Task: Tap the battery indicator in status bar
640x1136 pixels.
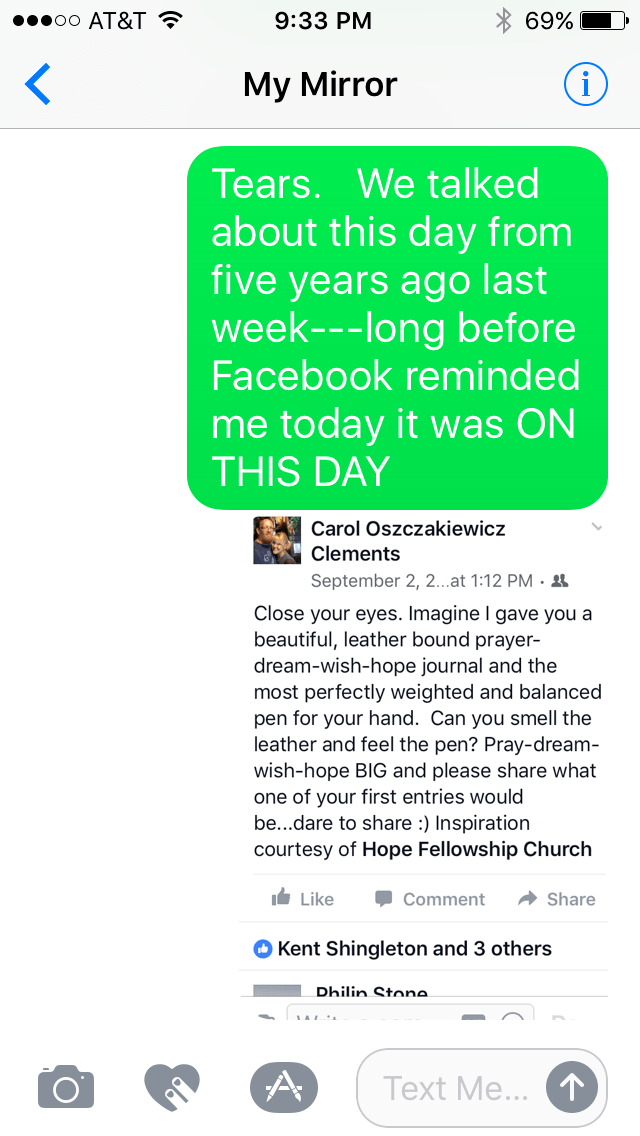Action: click(x=602, y=21)
